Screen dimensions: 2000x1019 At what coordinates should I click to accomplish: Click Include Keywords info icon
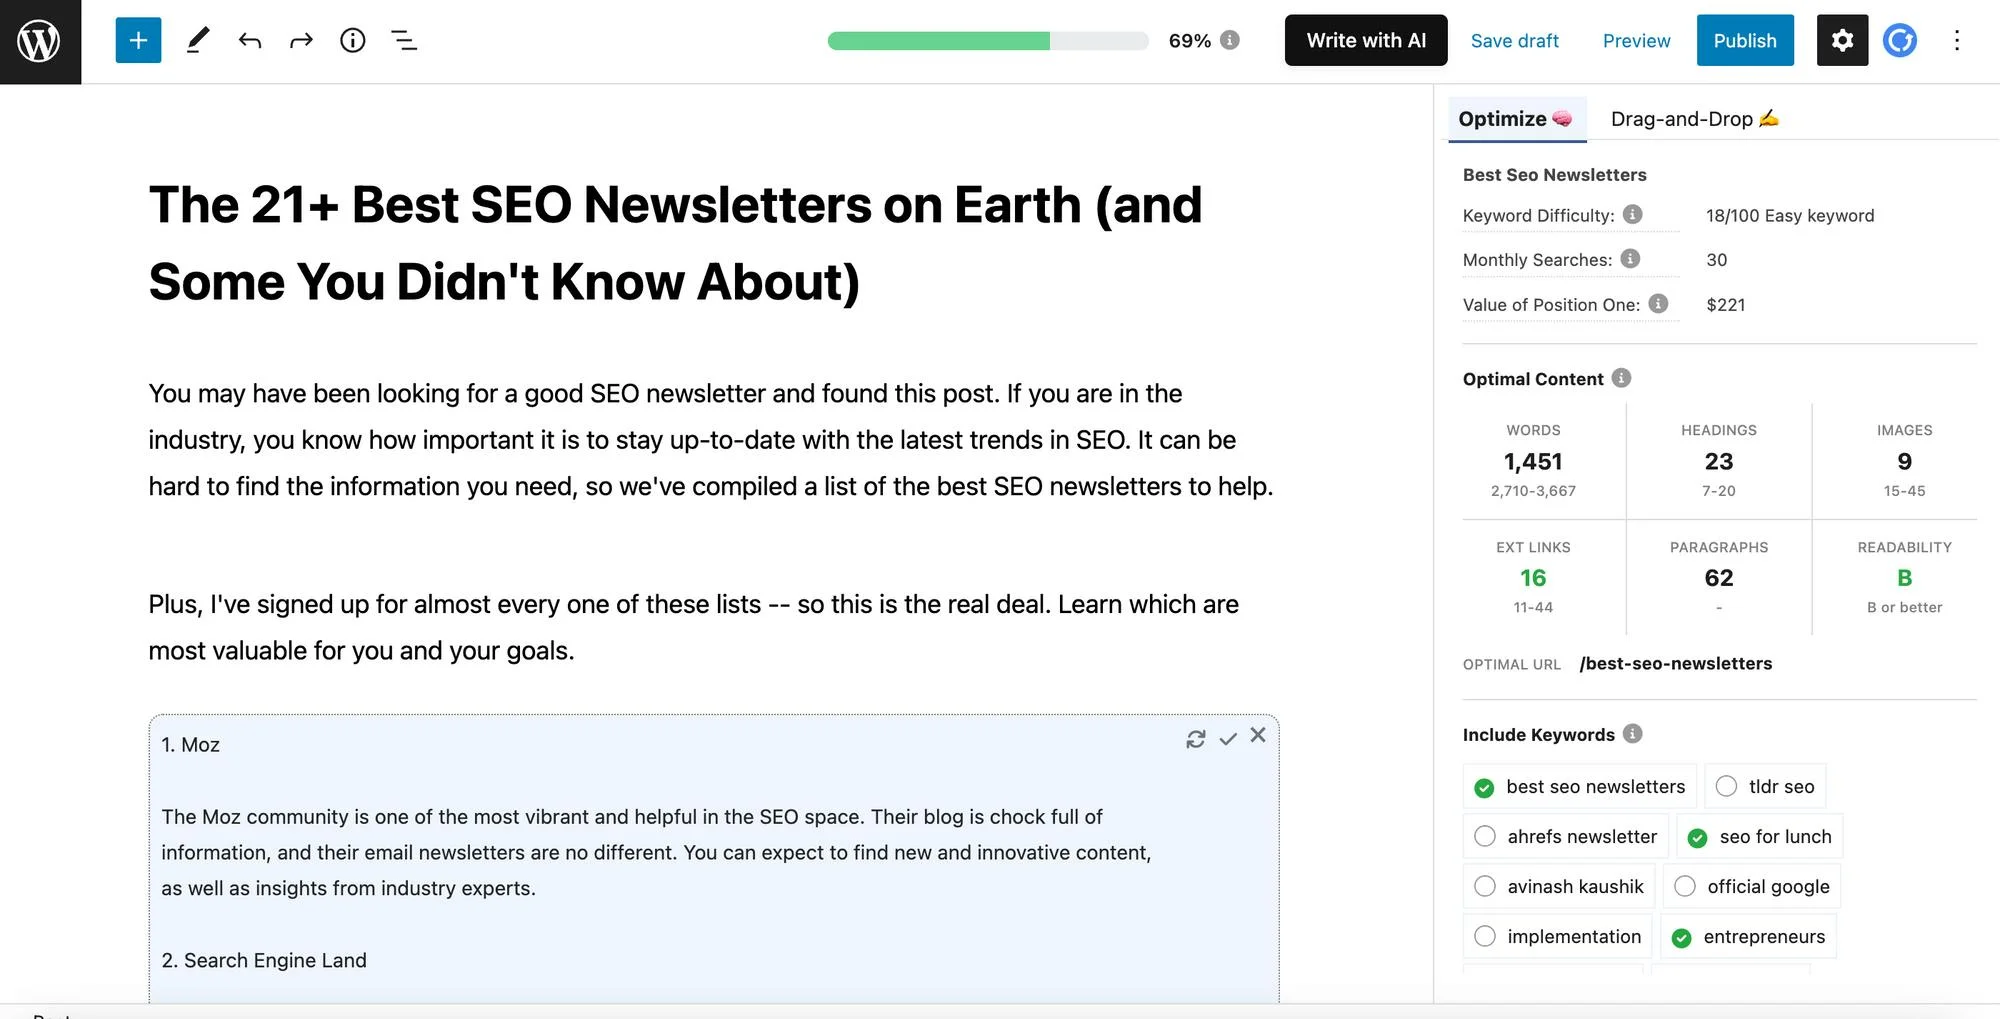click(x=1633, y=734)
